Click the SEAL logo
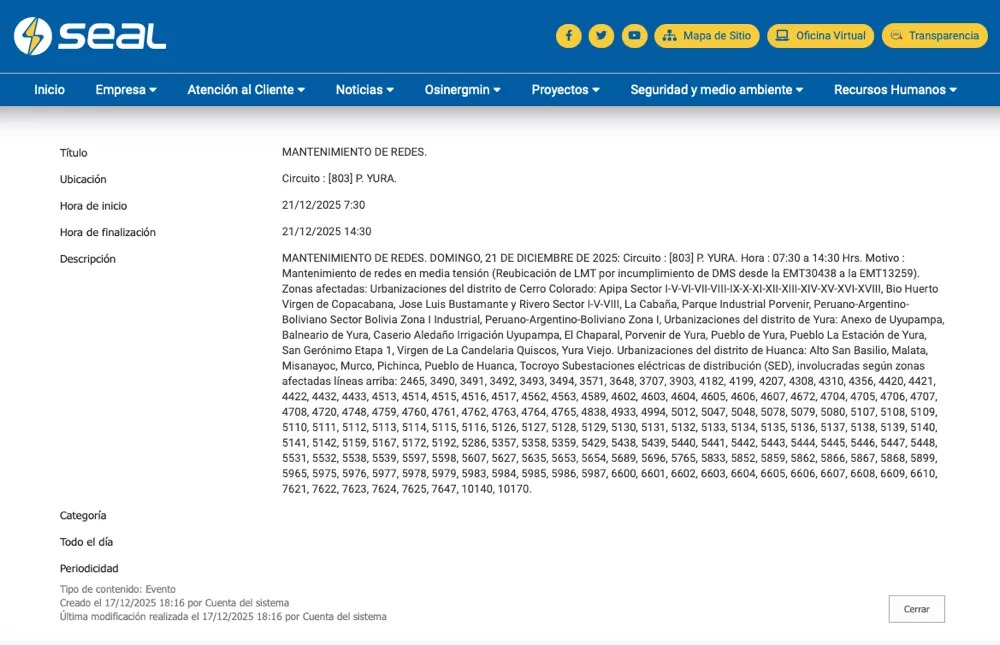The width and height of the screenshot is (1000, 645). pyautogui.click(x=90, y=36)
